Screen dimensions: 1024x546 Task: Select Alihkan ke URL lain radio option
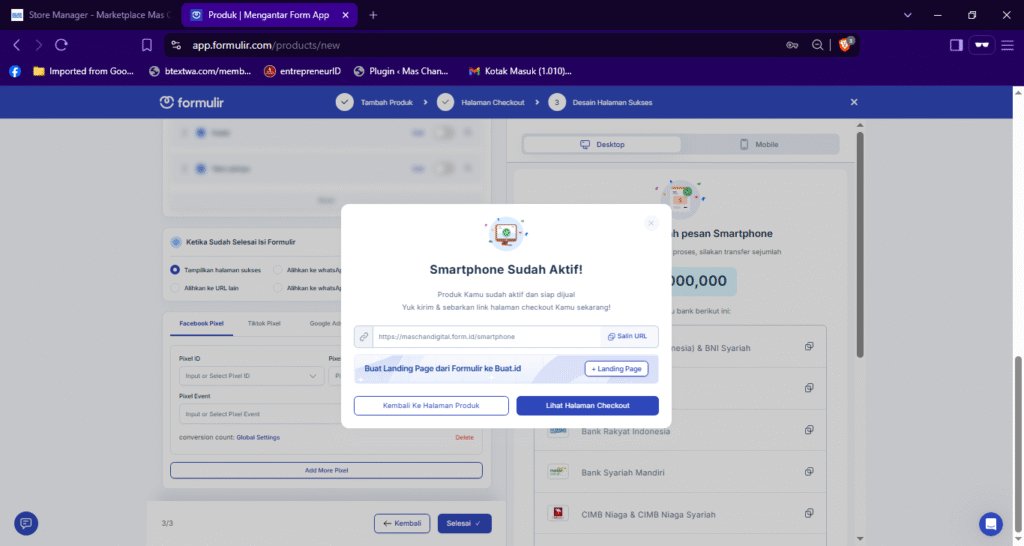(175, 288)
